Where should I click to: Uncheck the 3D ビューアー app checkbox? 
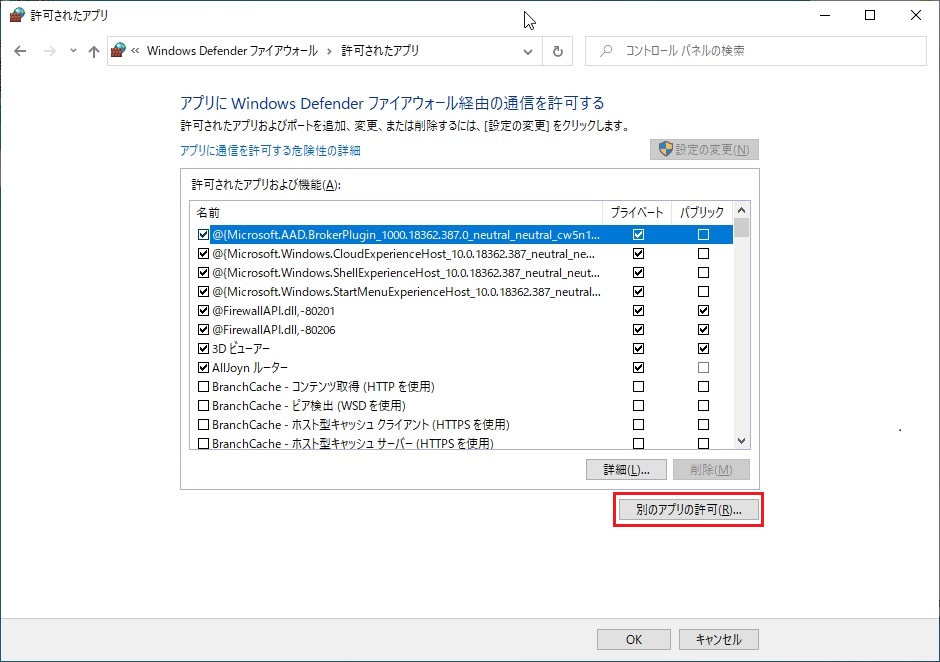coord(203,348)
